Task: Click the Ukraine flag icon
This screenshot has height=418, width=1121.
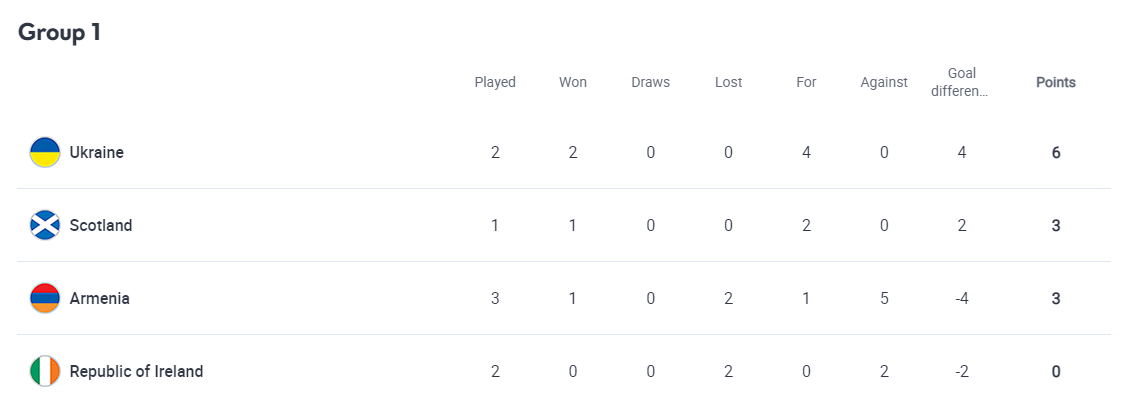Action: pos(45,152)
